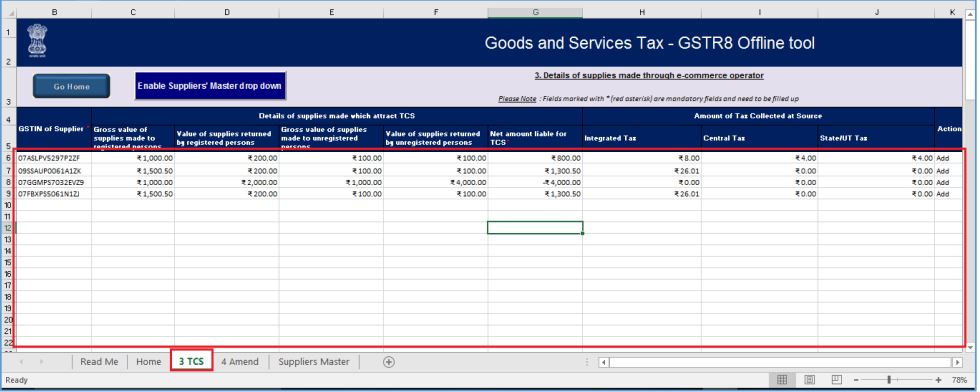980x392 pixels.
Task: Select column F header
Action: pyautogui.click(x=436, y=13)
